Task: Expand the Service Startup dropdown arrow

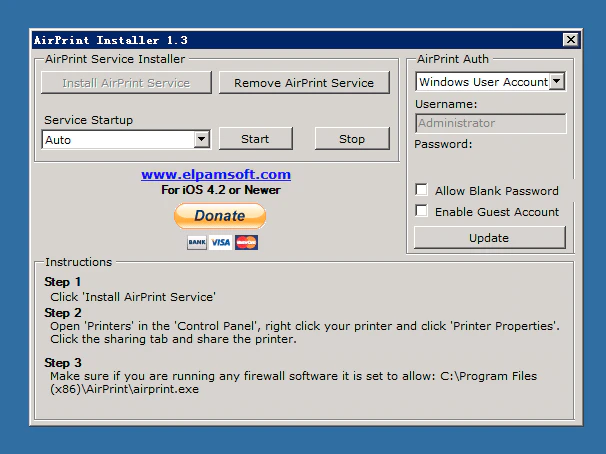Action: [x=201, y=140]
